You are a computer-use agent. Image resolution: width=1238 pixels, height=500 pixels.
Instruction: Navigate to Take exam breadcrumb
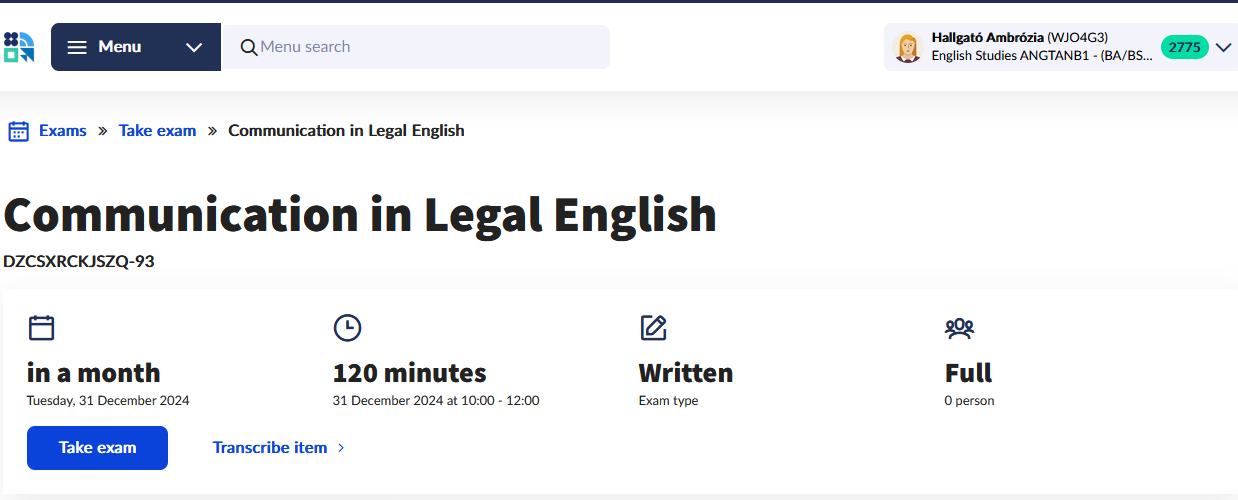point(157,131)
